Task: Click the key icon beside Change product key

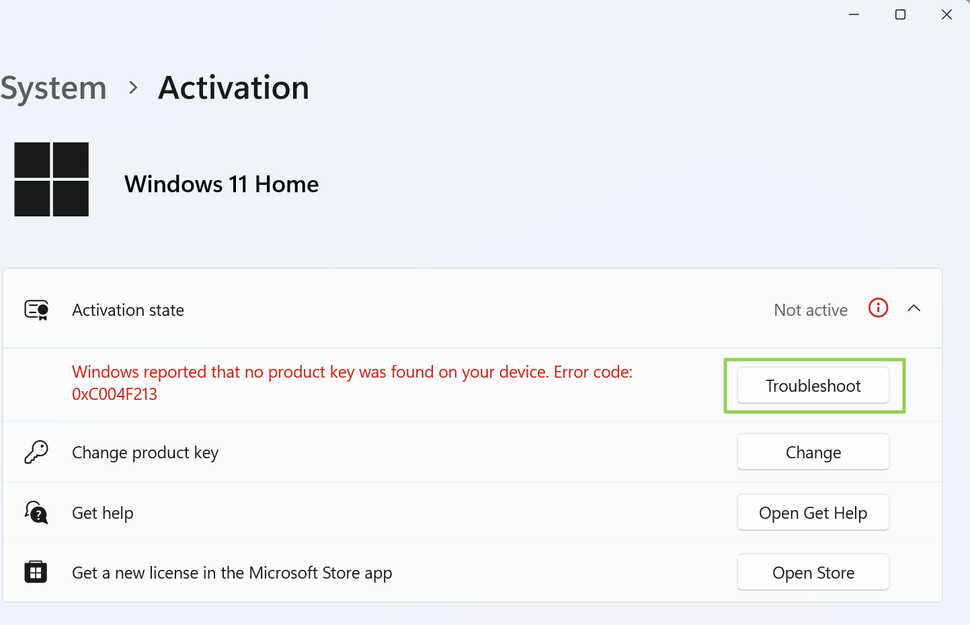Action: [36, 452]
